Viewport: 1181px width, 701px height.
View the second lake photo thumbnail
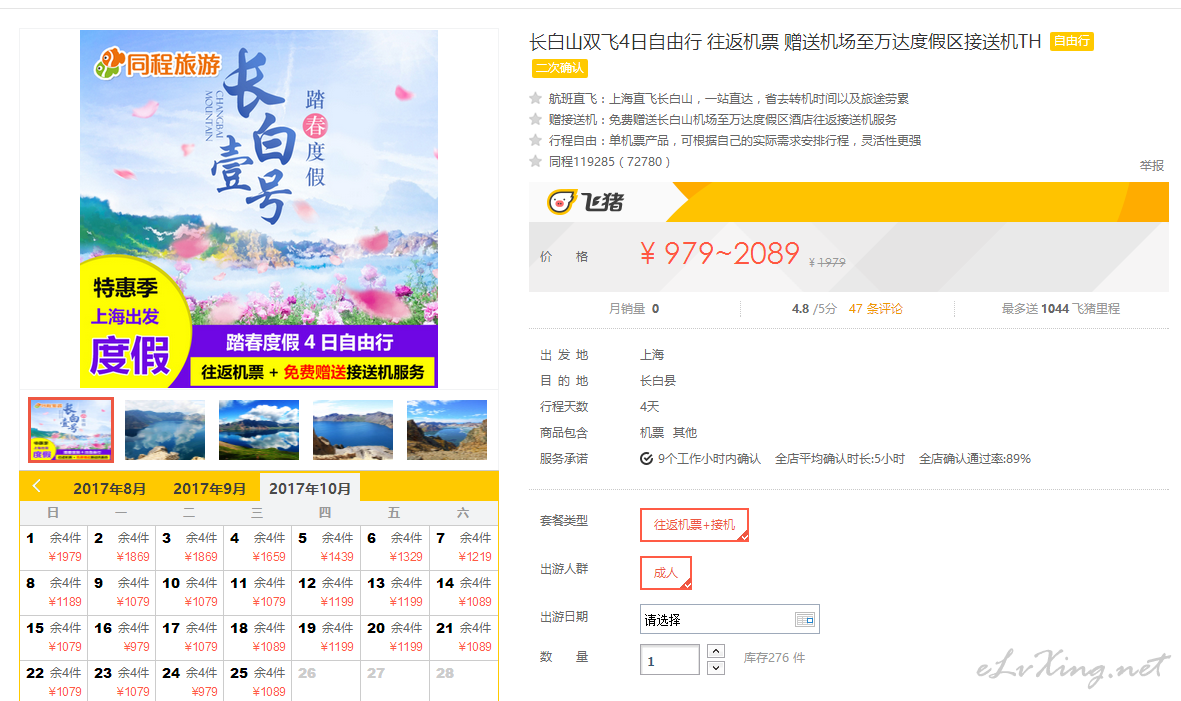pos(165,430)
